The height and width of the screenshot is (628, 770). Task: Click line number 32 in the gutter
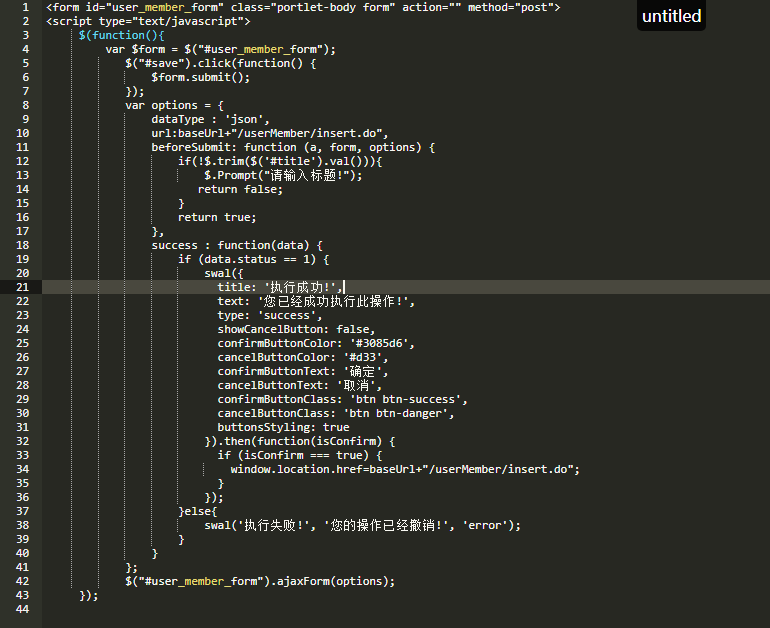click(23, 441)
